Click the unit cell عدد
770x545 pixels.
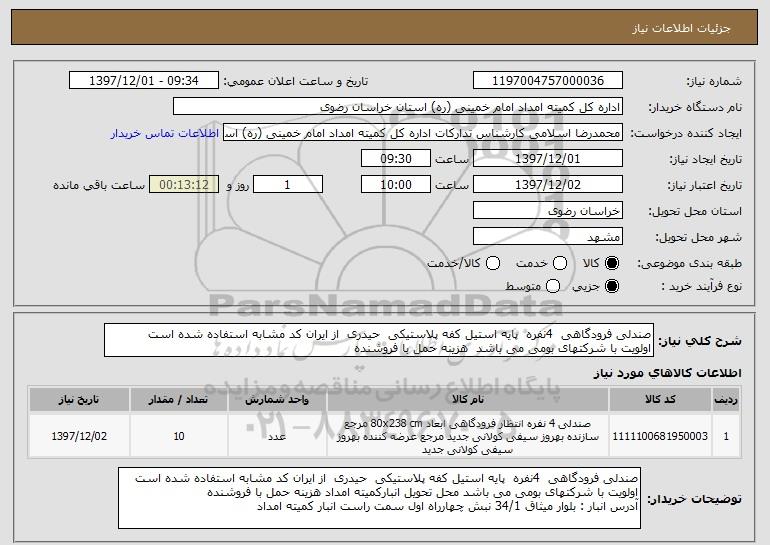(x=277, y=436)
